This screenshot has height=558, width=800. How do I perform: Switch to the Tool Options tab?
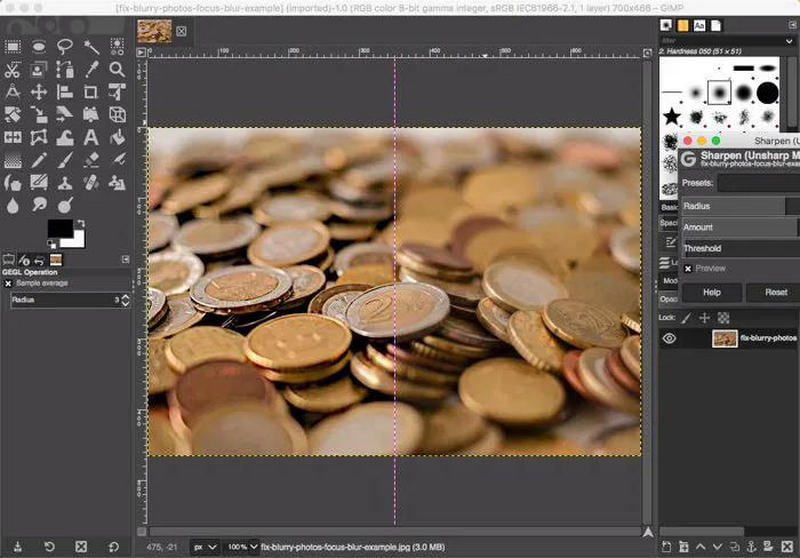8,260
